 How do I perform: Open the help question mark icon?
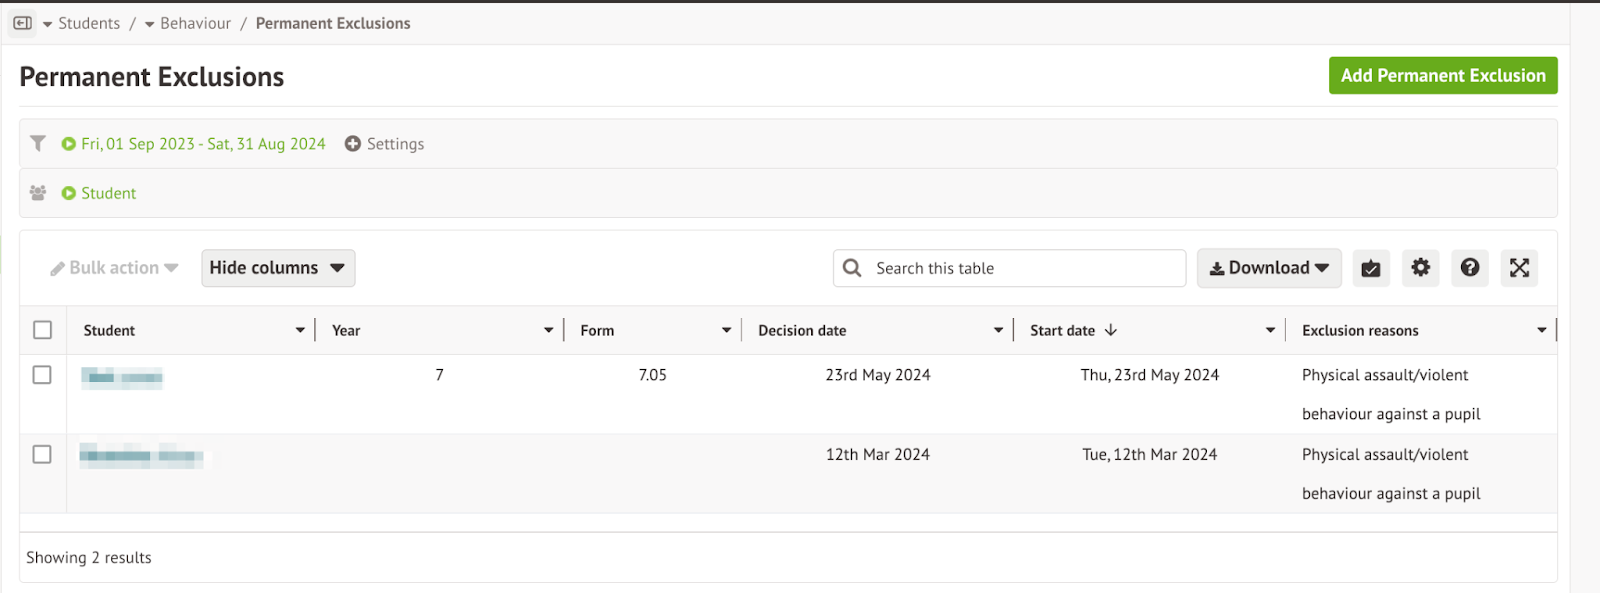[x=1469, y=268]
